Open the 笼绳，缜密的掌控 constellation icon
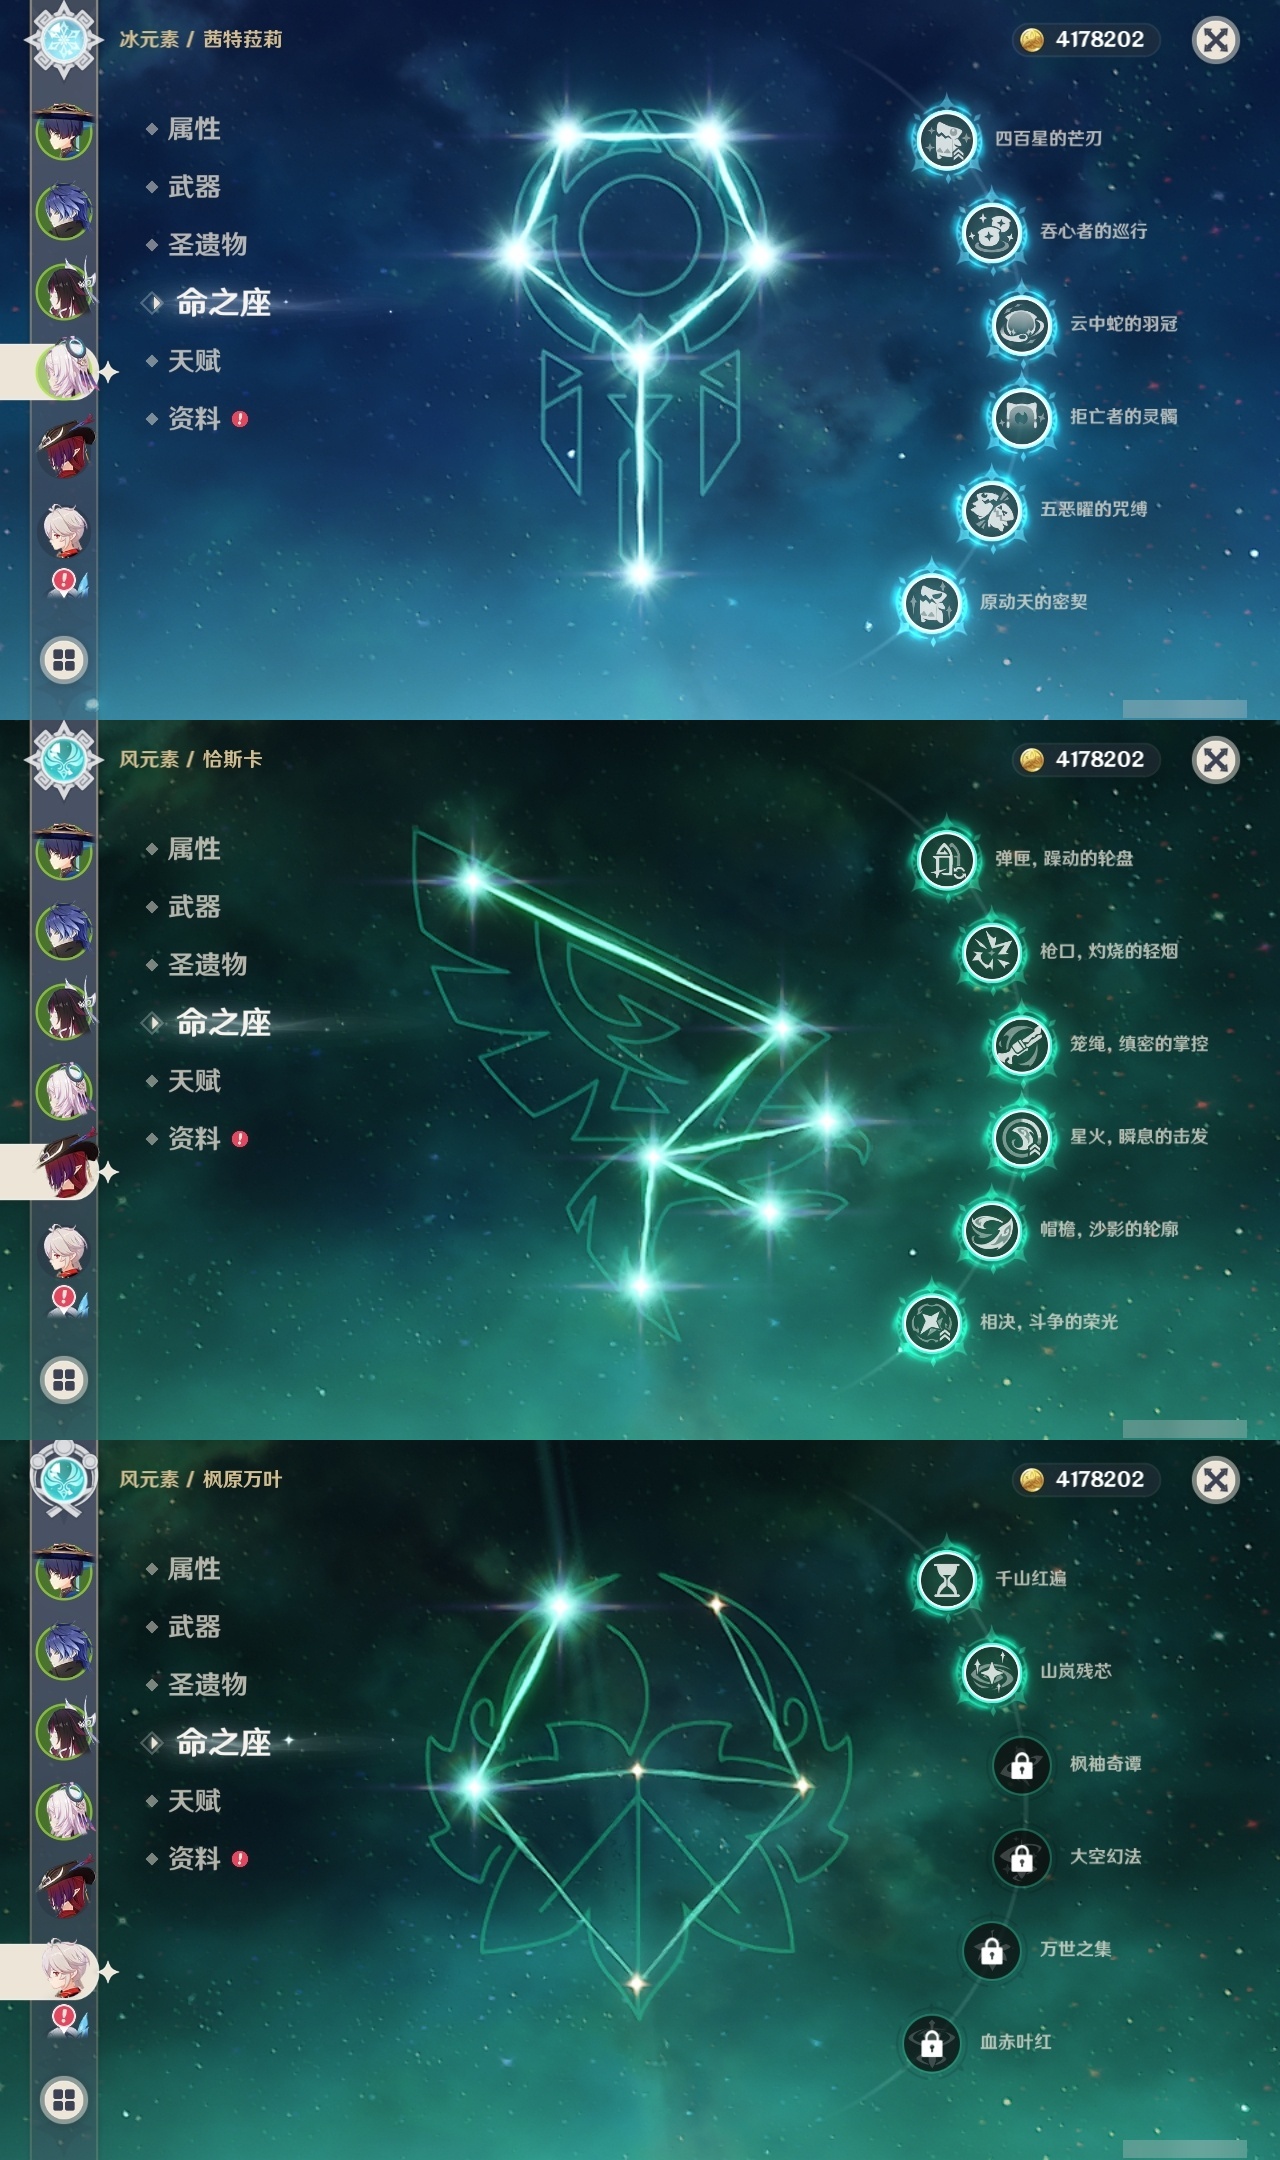The width and height of the screenshot is (1280, 2160). pyautogui.click(x=1021, y=1045)
